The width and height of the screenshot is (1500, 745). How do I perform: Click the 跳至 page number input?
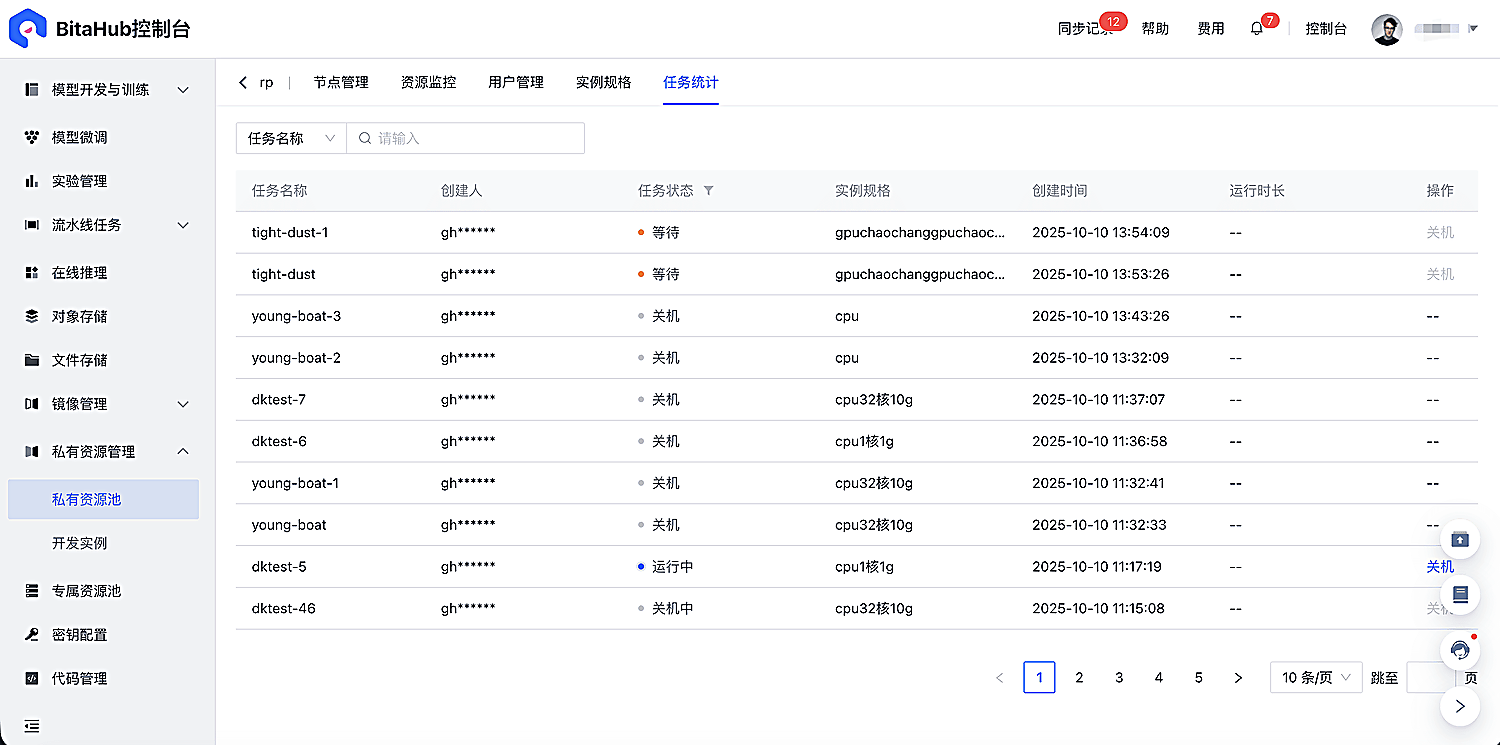[x=1431, y=677]
